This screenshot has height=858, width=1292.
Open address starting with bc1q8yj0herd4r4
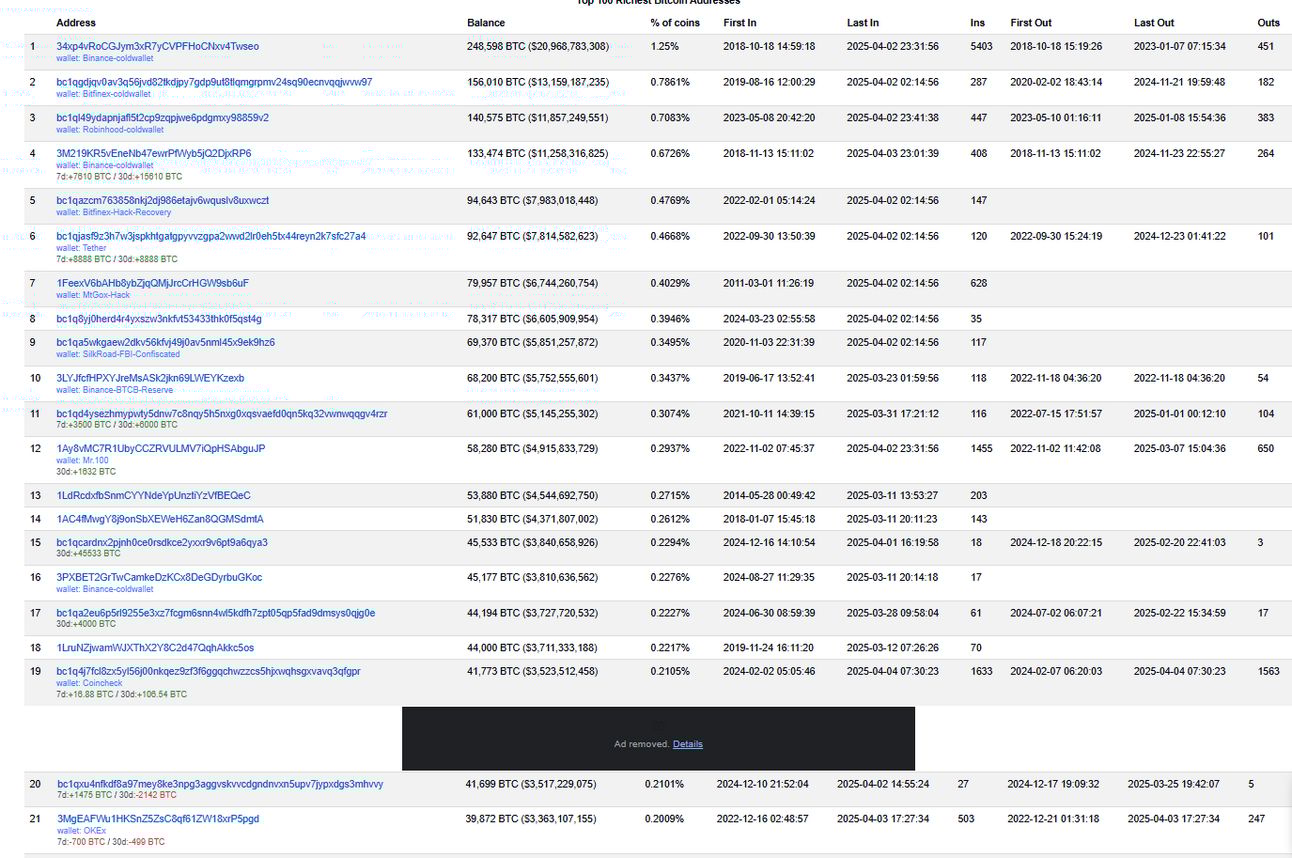click(x=159, y=319)
